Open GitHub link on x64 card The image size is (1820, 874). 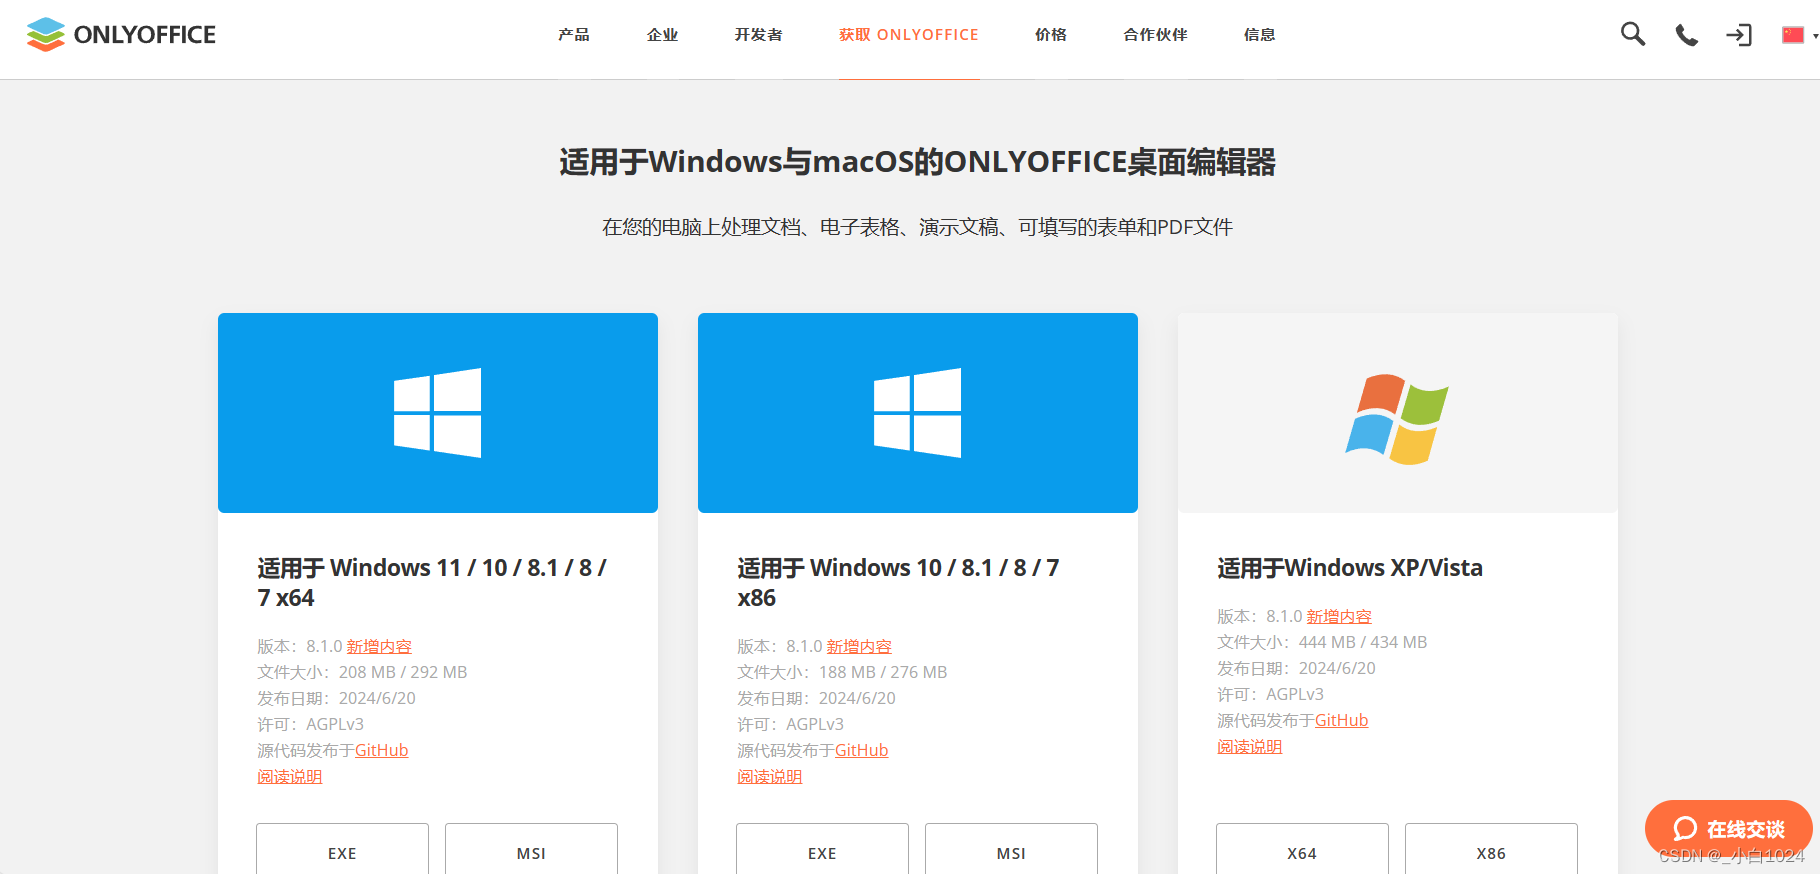tap(382, 750)
